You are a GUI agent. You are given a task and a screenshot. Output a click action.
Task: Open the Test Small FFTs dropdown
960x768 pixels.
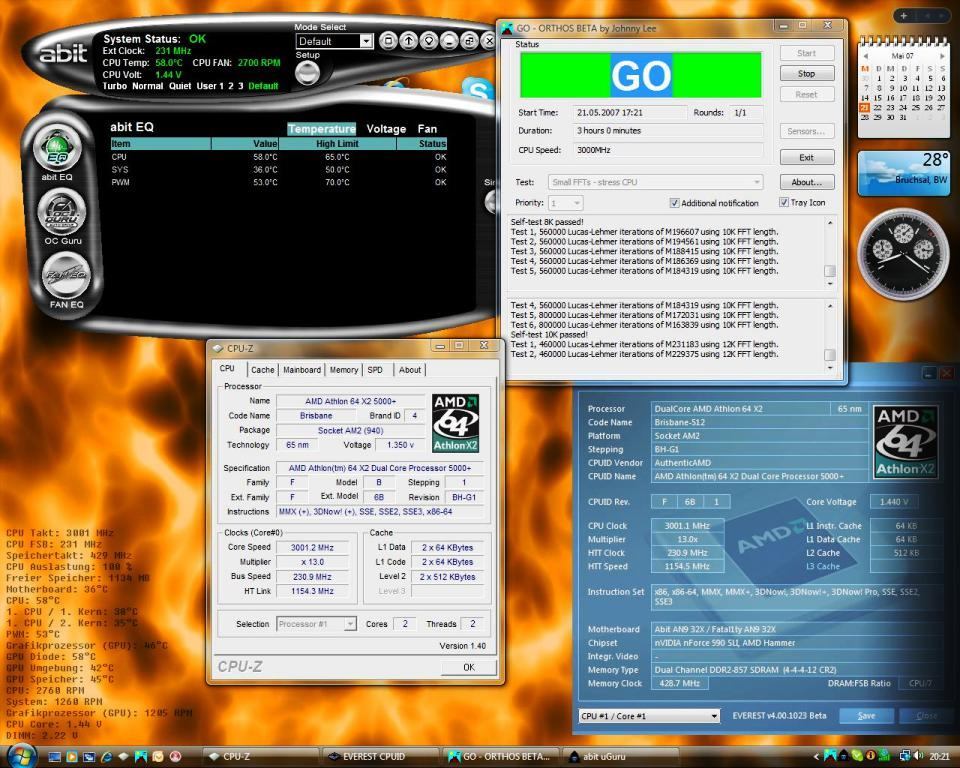tap(655, 182)
